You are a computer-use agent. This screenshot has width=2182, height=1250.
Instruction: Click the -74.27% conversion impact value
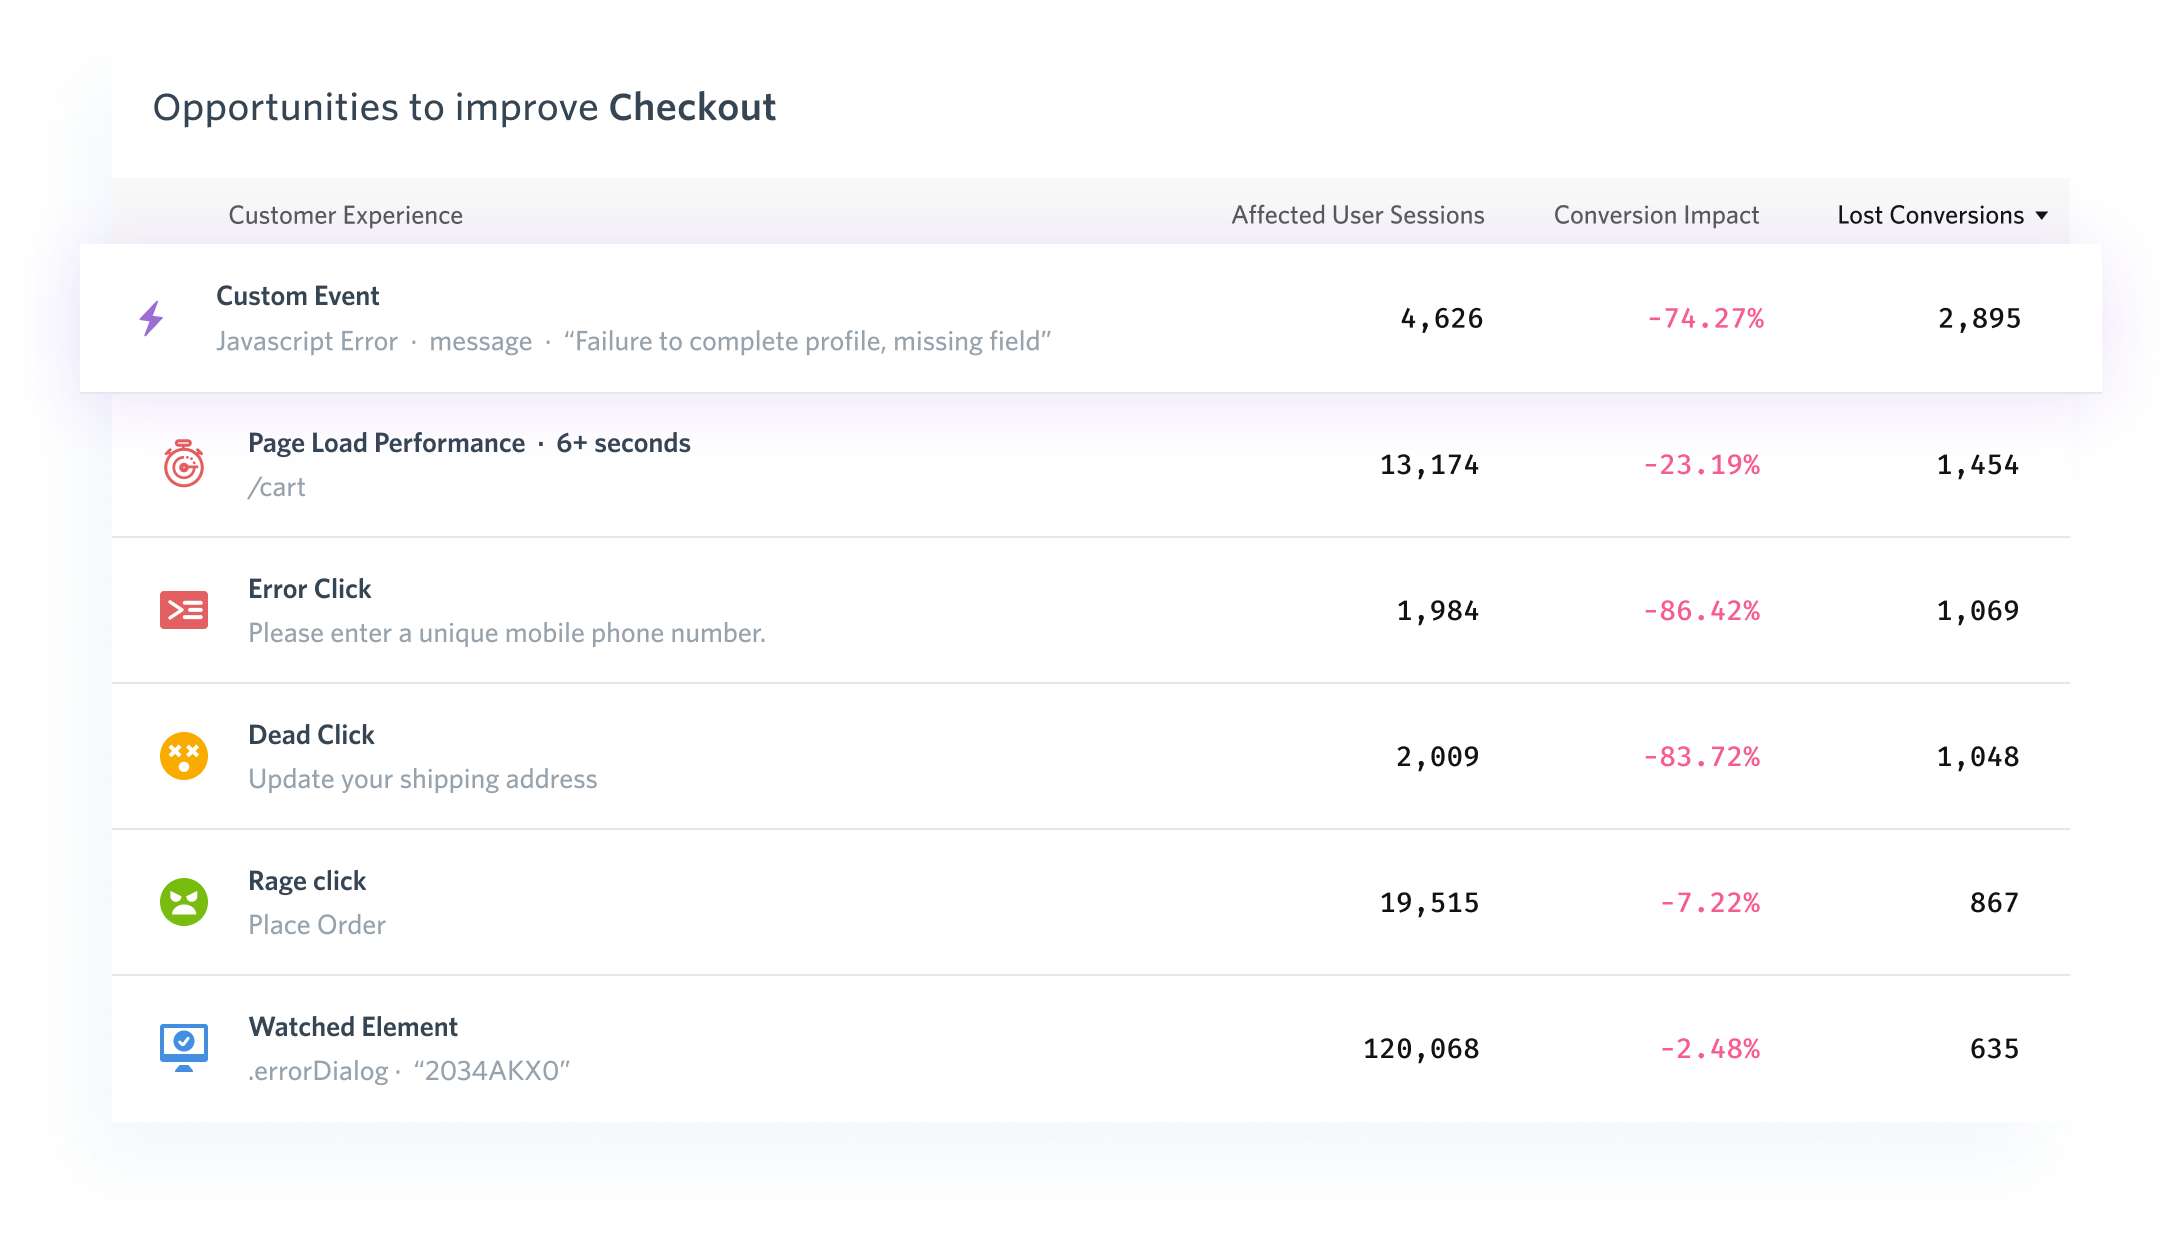coord(1705,319)
